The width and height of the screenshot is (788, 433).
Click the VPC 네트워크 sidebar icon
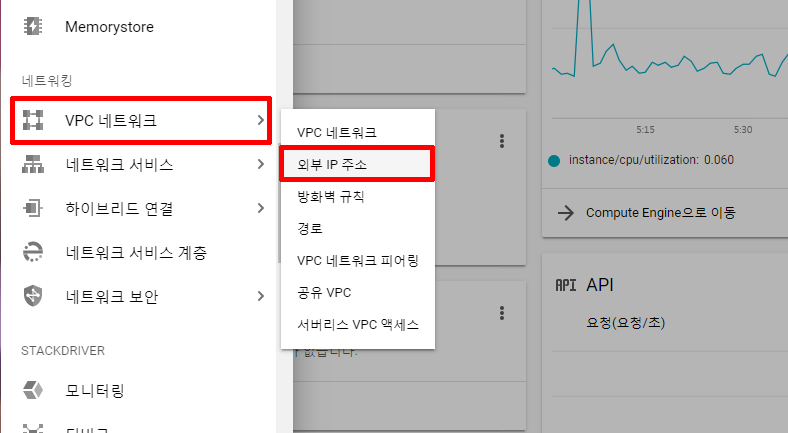[x=33, y=121]
